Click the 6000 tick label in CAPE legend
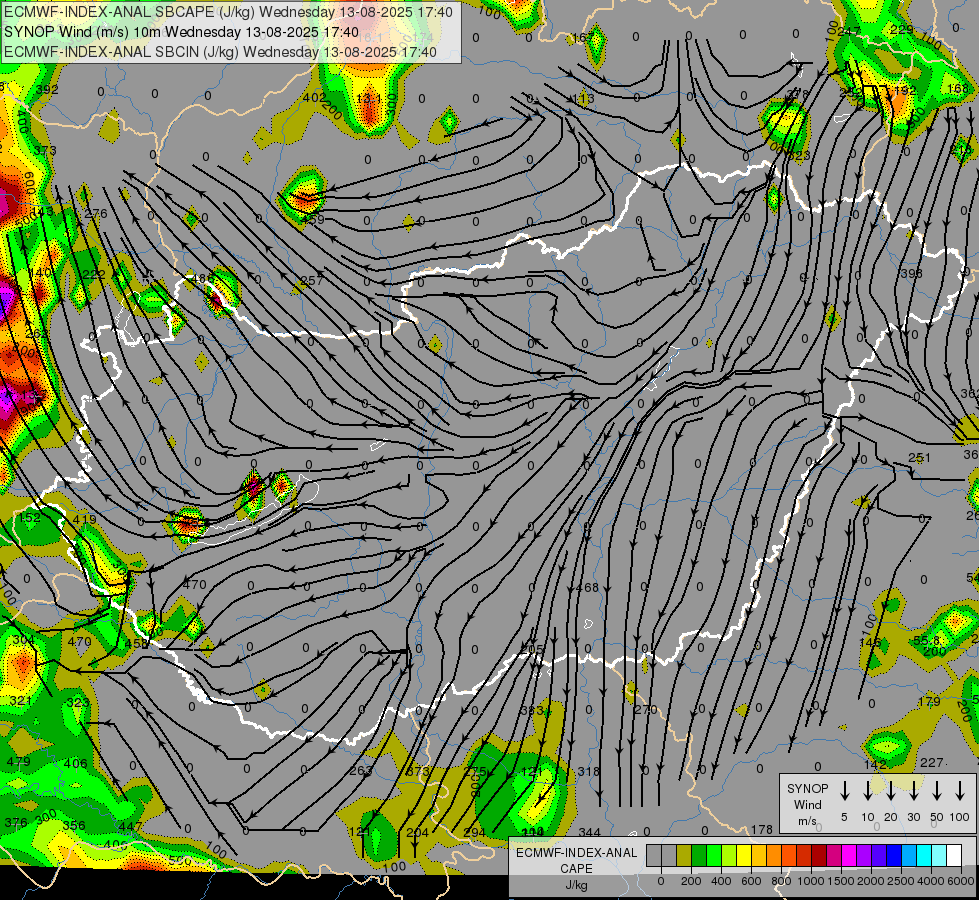 (x=960, y=881)
